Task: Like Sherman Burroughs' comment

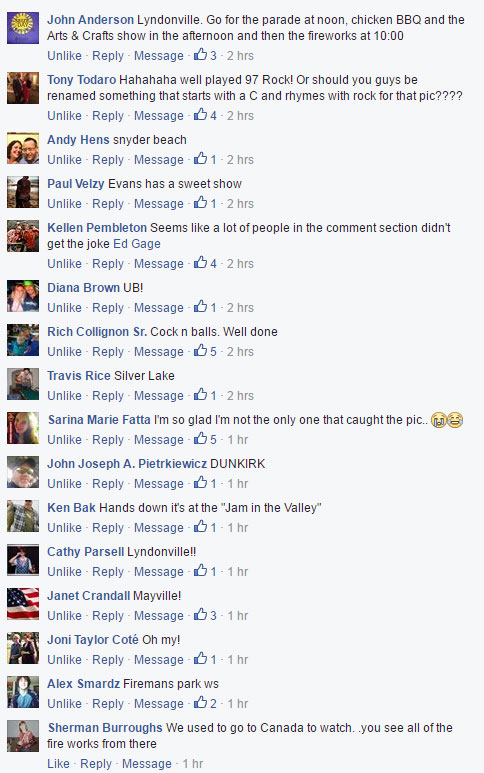Action: [58, 764]
